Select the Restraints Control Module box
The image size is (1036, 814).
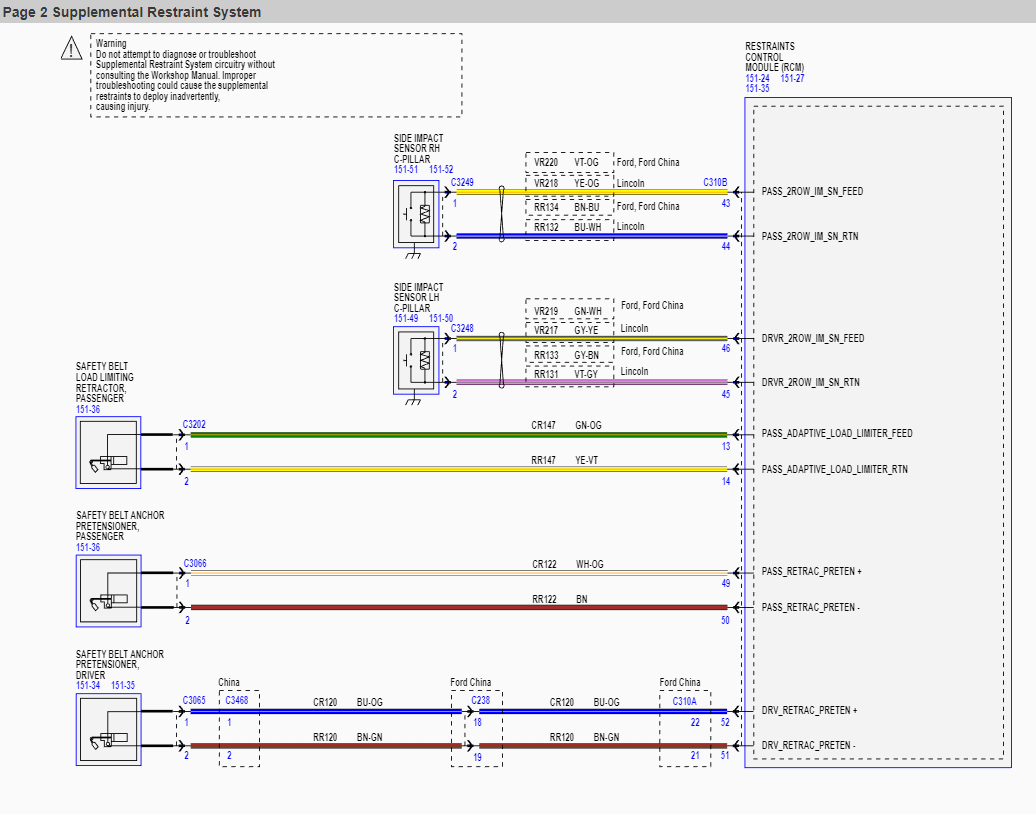pos(877,433)
